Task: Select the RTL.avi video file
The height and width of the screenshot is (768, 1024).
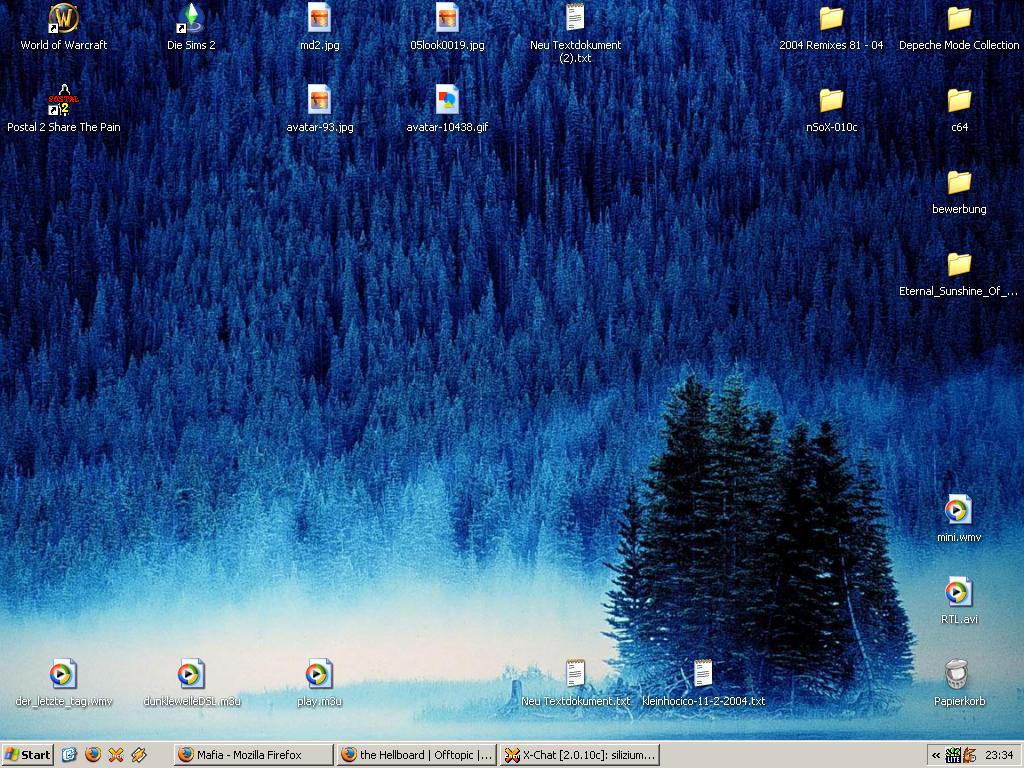Action: pyautogui.click(x=958, y=593)
